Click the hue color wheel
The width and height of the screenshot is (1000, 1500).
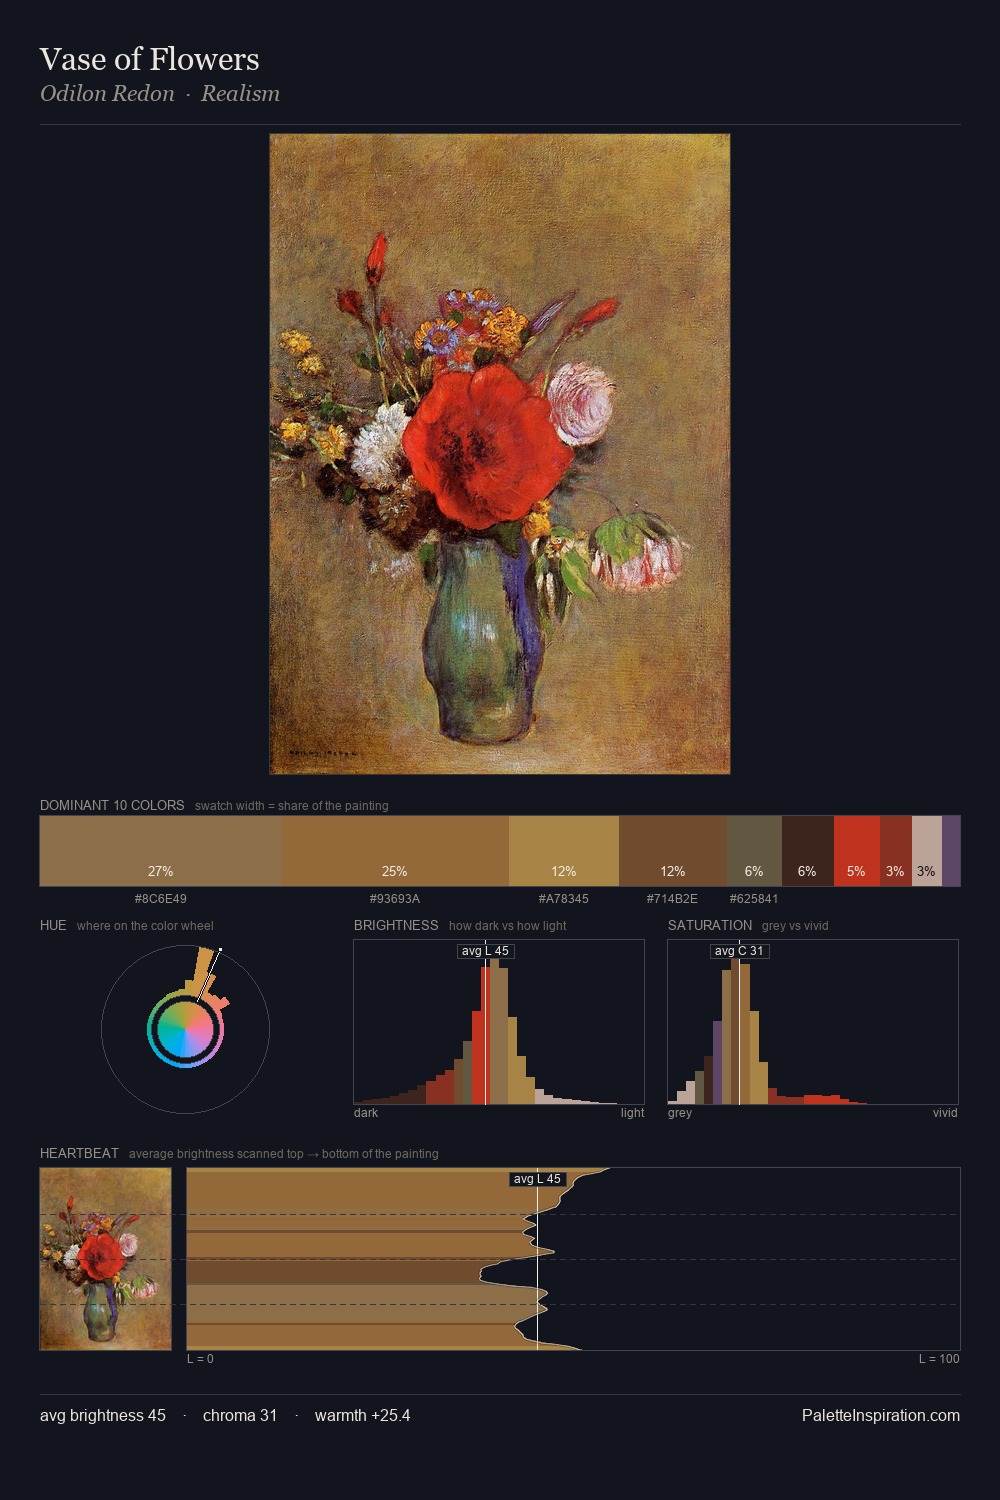pyautogui.click(x=185, y=1029)
